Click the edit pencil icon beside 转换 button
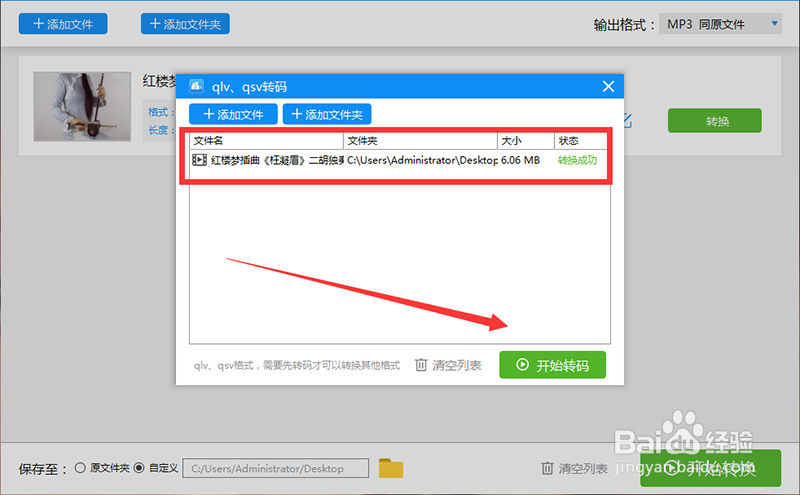The width and height of the screenshot is (800, 495). tap(628, 121)
